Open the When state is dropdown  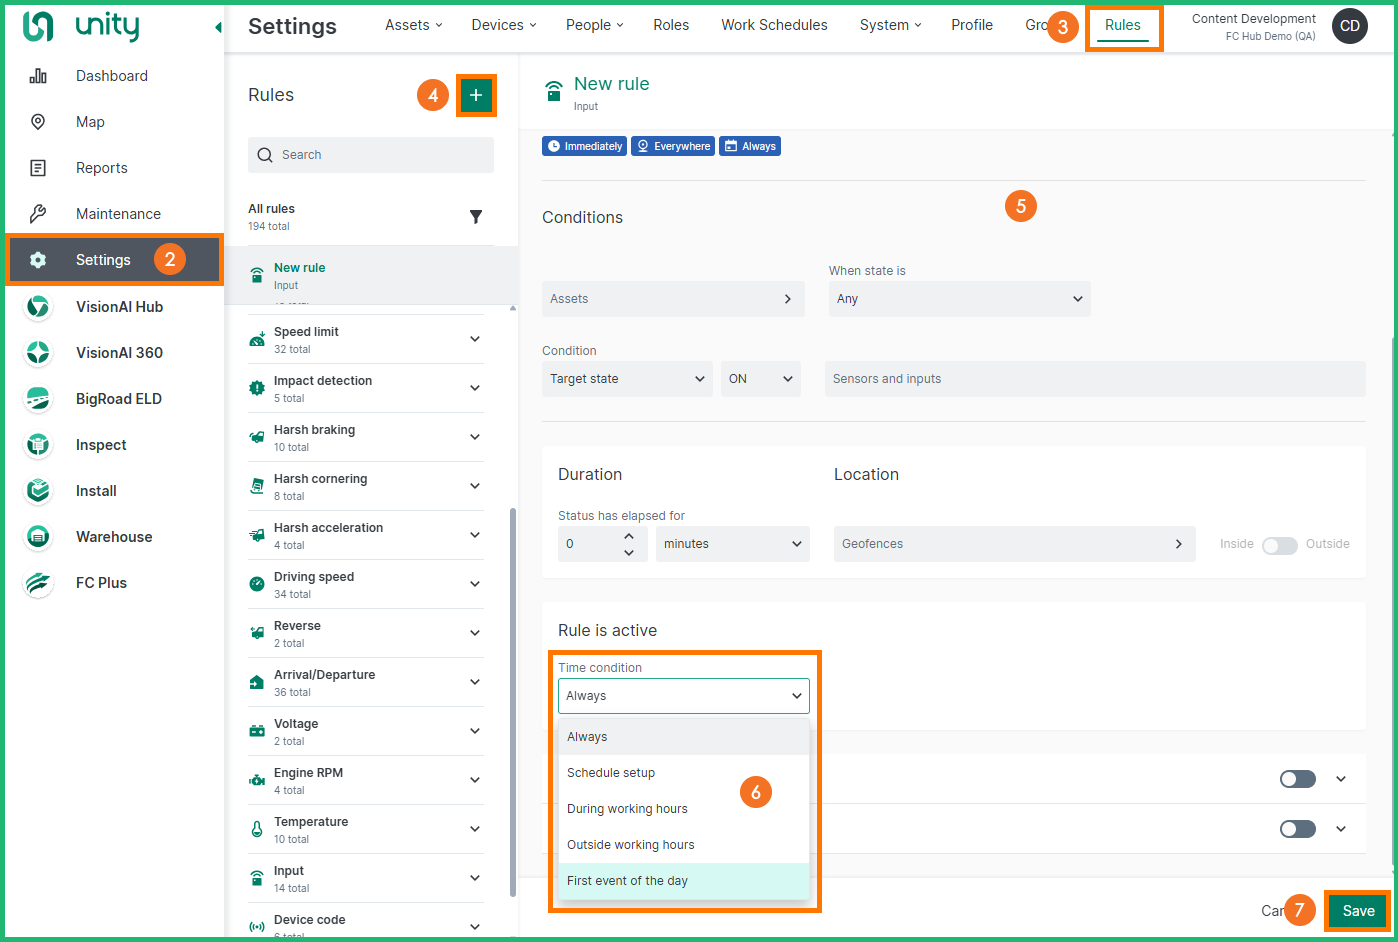click(x=959, y=299)
